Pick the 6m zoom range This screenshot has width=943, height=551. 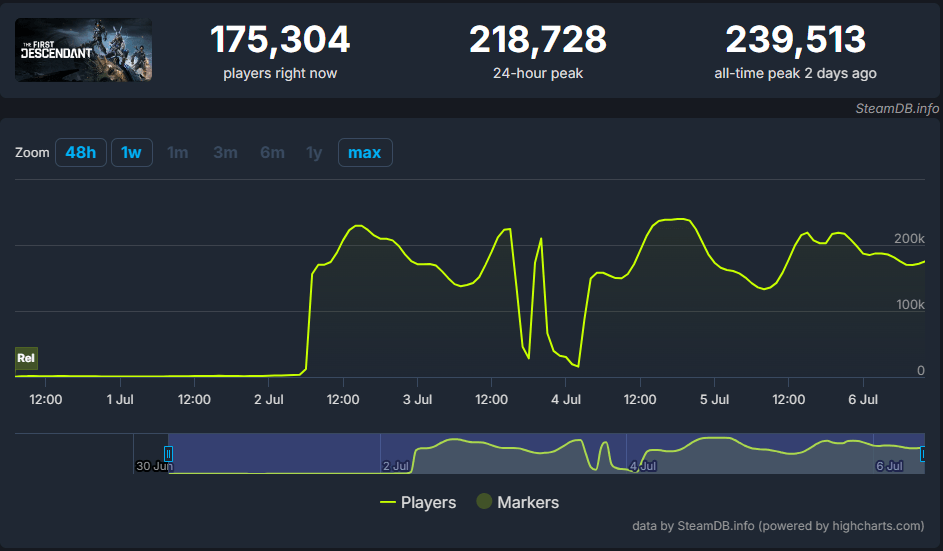pyautogui.click(x=272, y=153)
